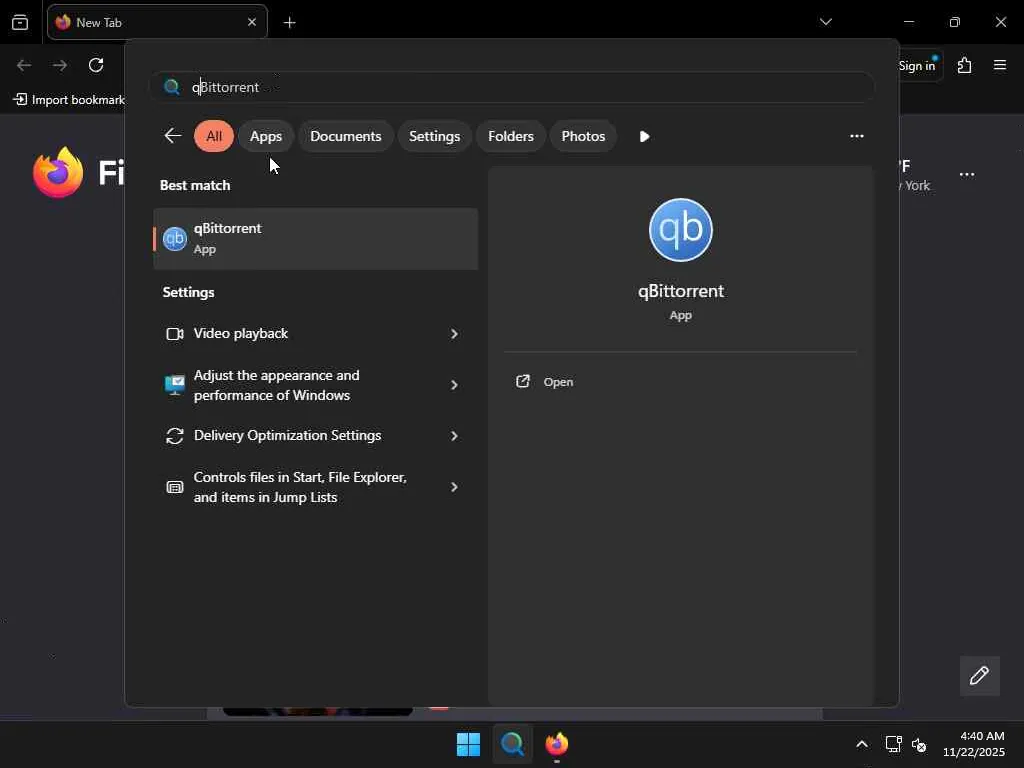Click the Open external-link icon in the preview pane
Screen dimensions: 1024x768
click(x=522, y=381)
